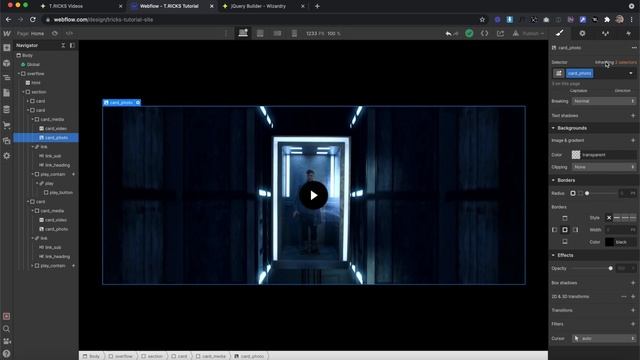The height and width of the screenshot is (360, 640).
Task: Select the desktop breakpoint icon
Action: [x=243, y=33]
